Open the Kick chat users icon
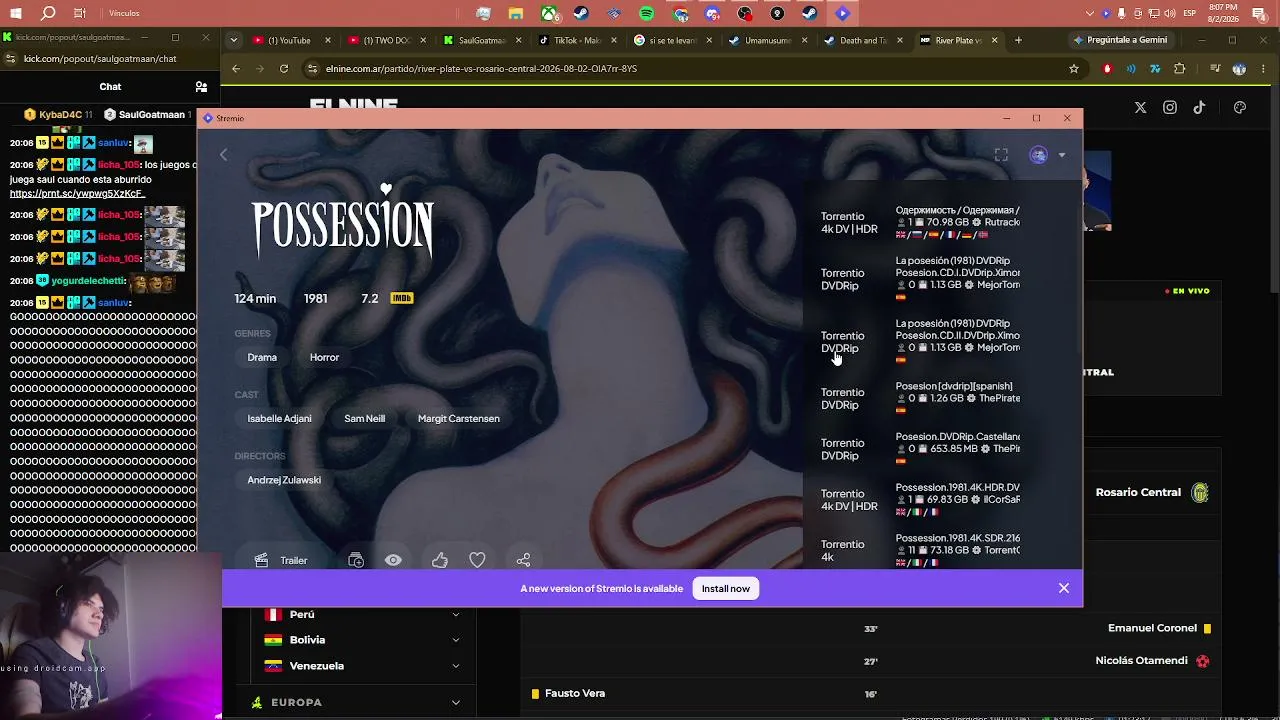Screen dimensions: 1280x720 tap(201, 87)
